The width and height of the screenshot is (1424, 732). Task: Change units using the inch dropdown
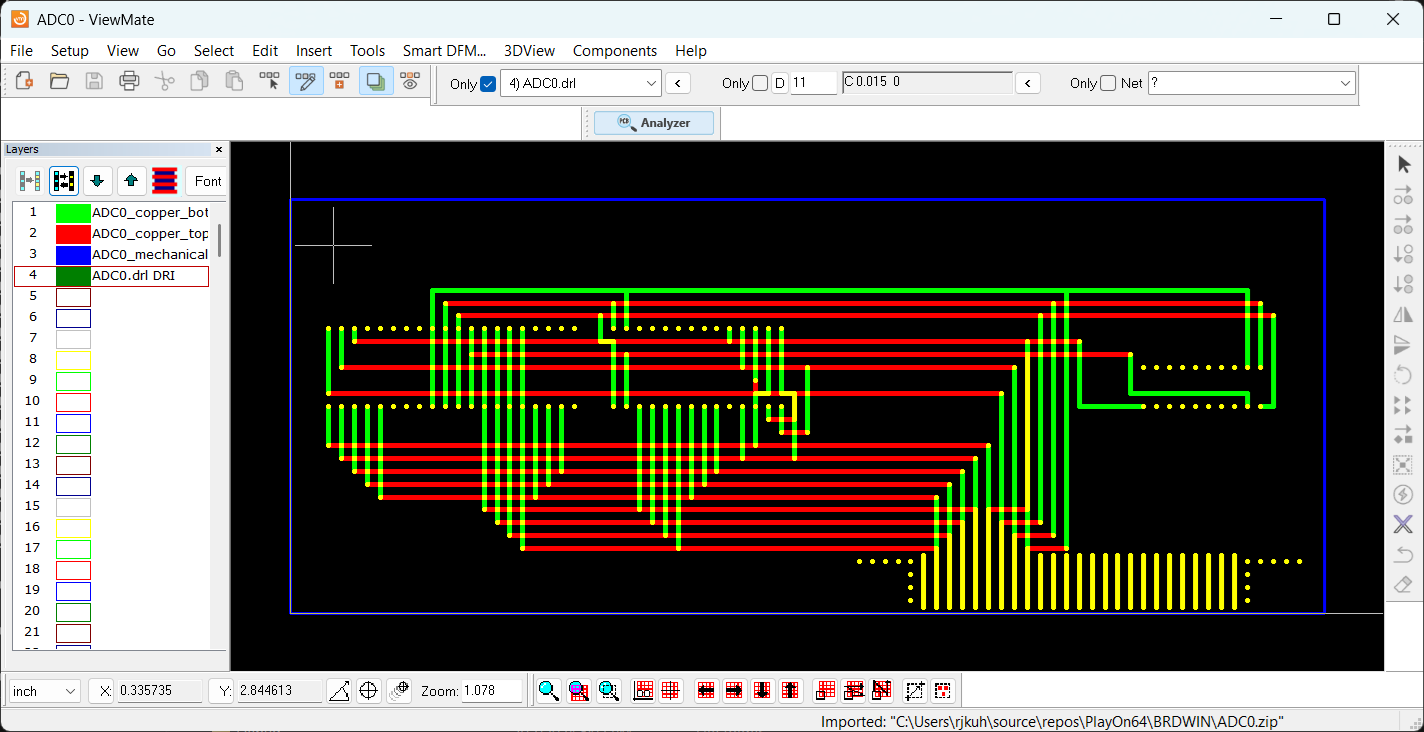(x=43, y=690)
